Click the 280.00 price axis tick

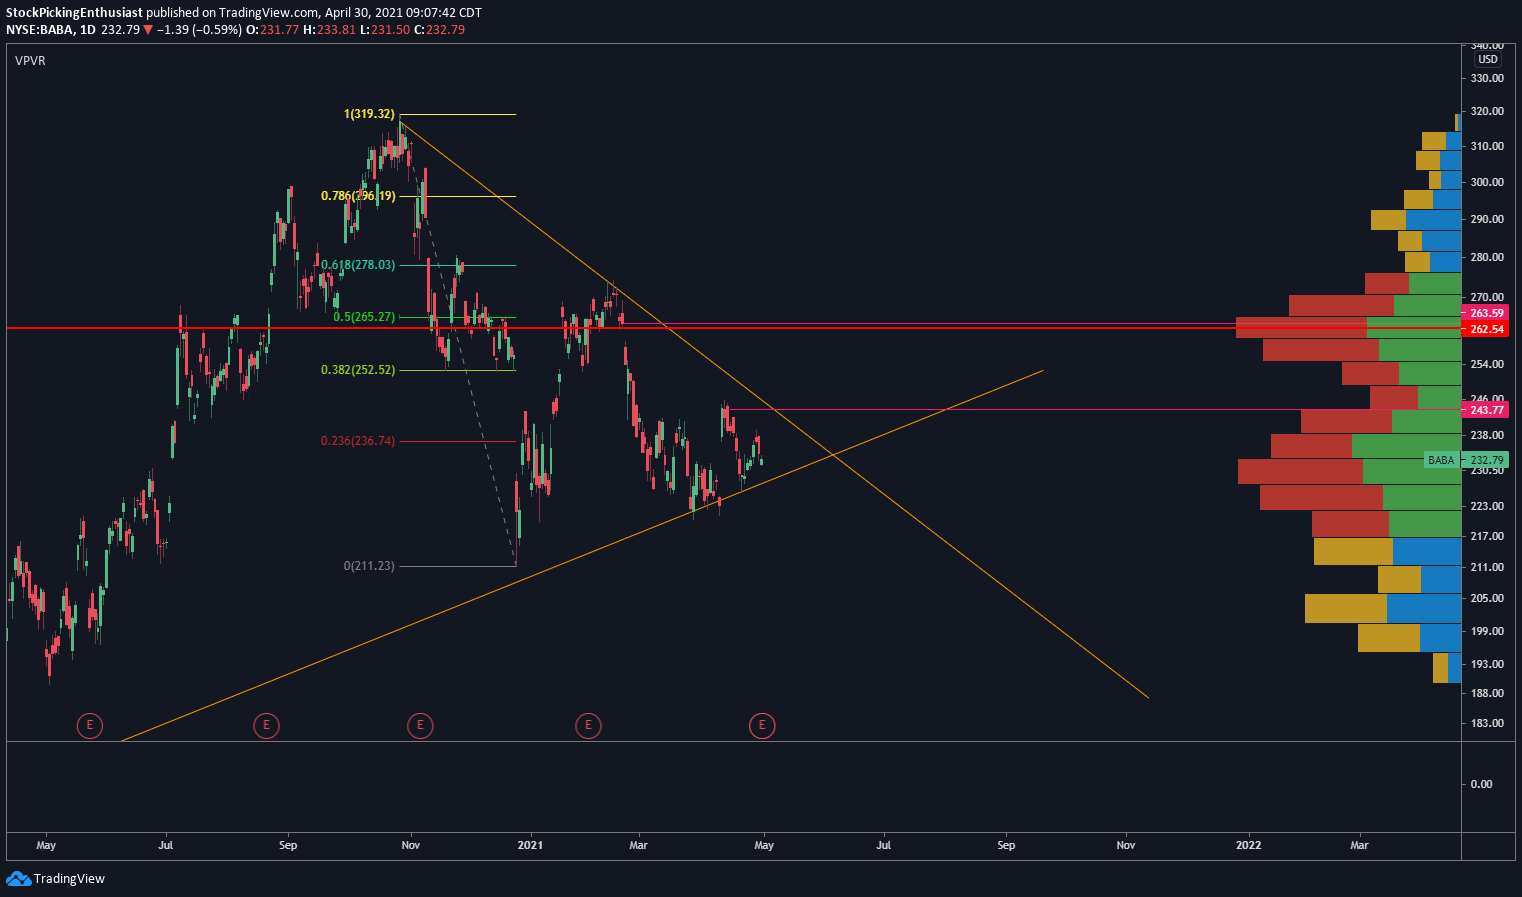click(x=1487, y=257)
